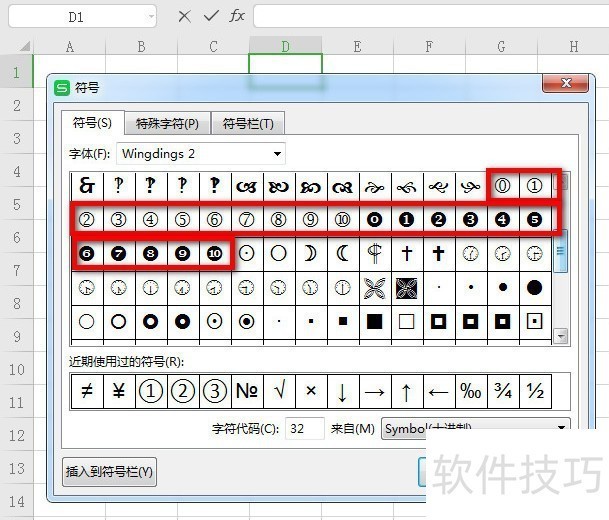Click 插入到符号栏(Y) button
Screen dimensions: 609x520
[x=109, y=472]
